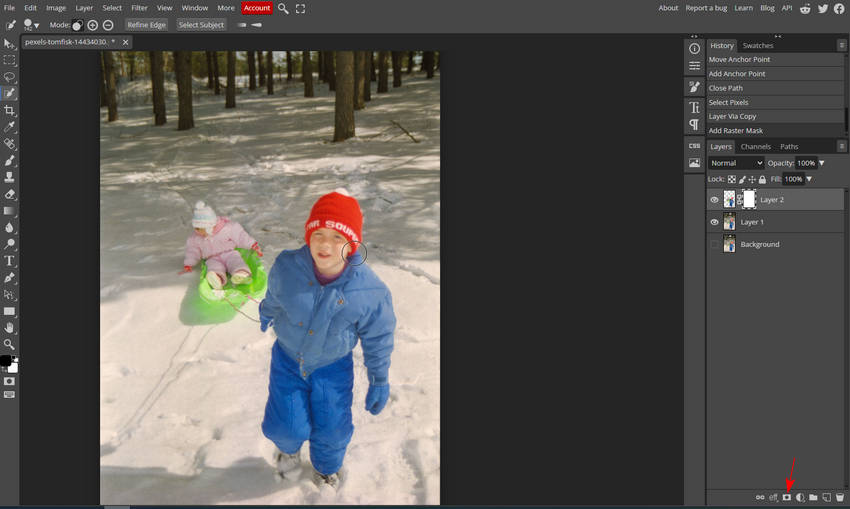This screenshot has height=509, width=850.
Task: Select the Eraser tool
Action: 9,194
